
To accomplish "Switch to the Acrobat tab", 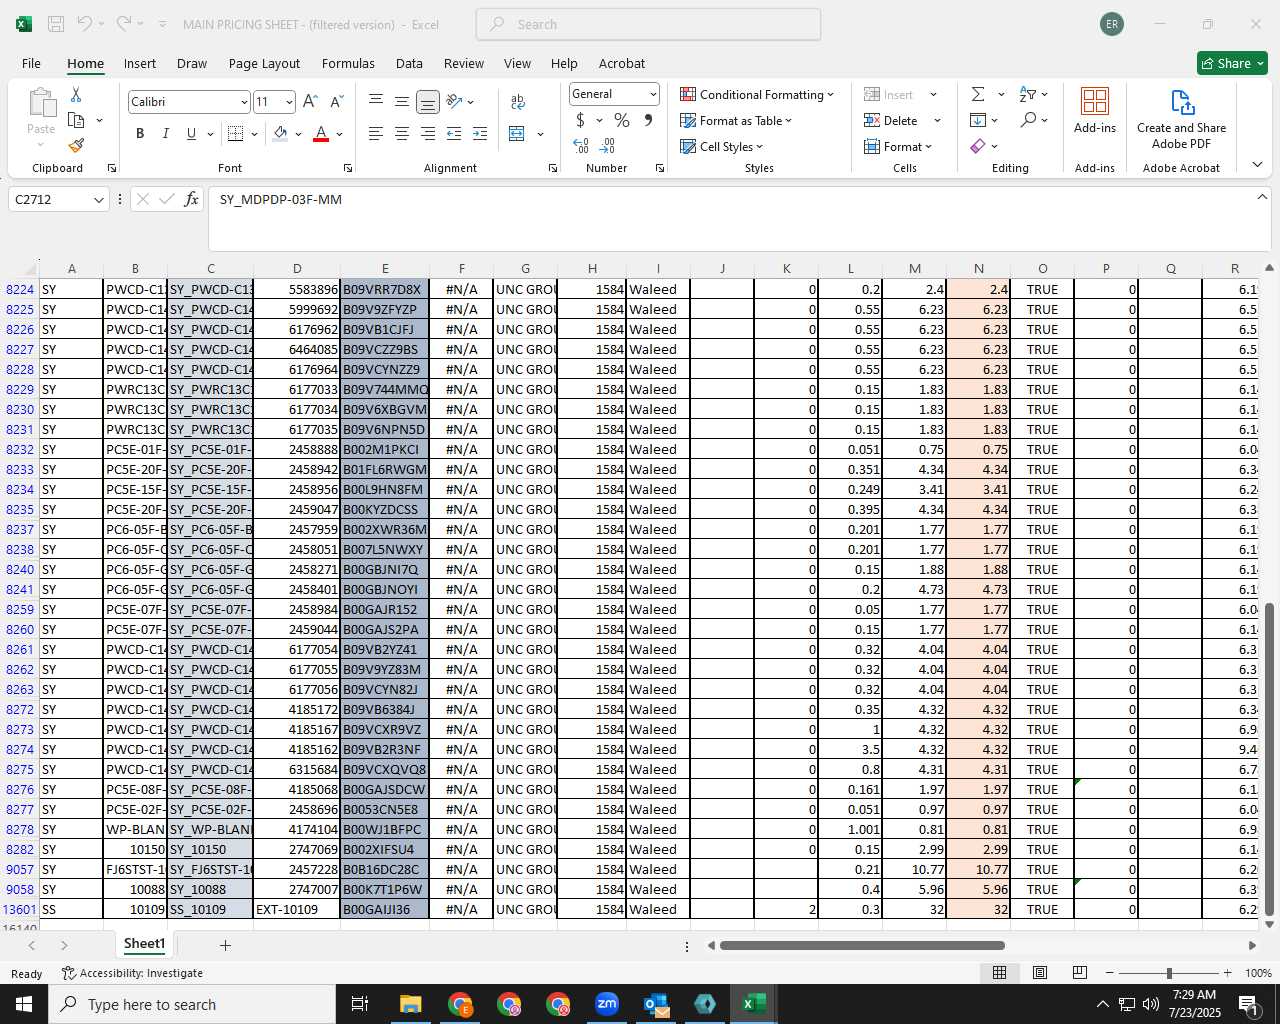I will (x=622, y=63).
